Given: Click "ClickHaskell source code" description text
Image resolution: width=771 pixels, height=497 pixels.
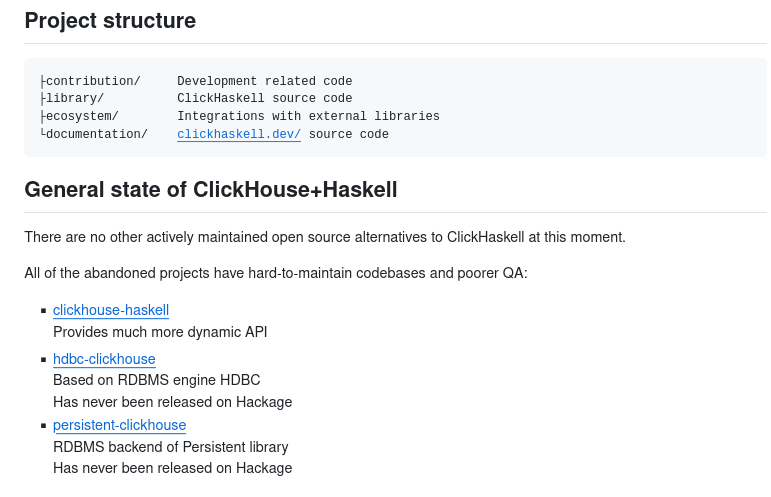Looking at the screenshot, I should point(264,98).
